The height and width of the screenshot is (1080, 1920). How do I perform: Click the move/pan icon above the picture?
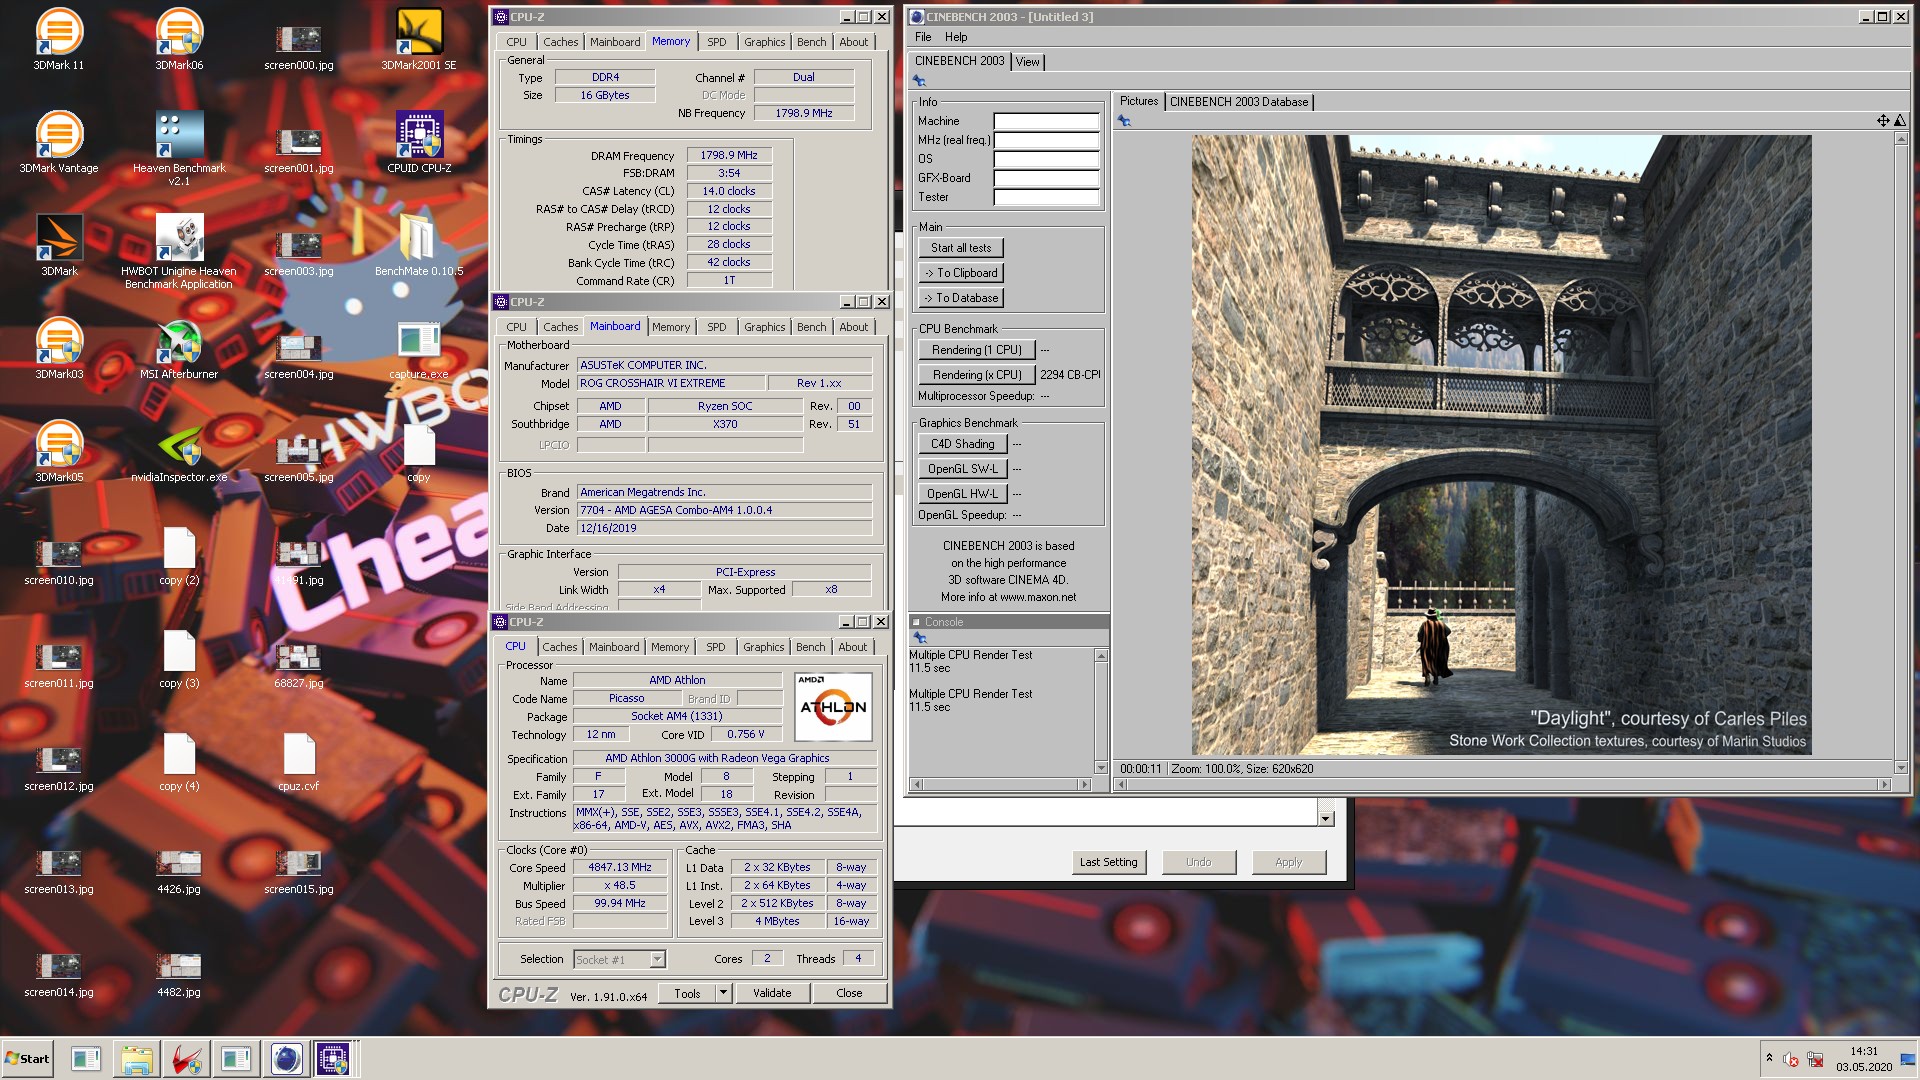coord(1883,120)
